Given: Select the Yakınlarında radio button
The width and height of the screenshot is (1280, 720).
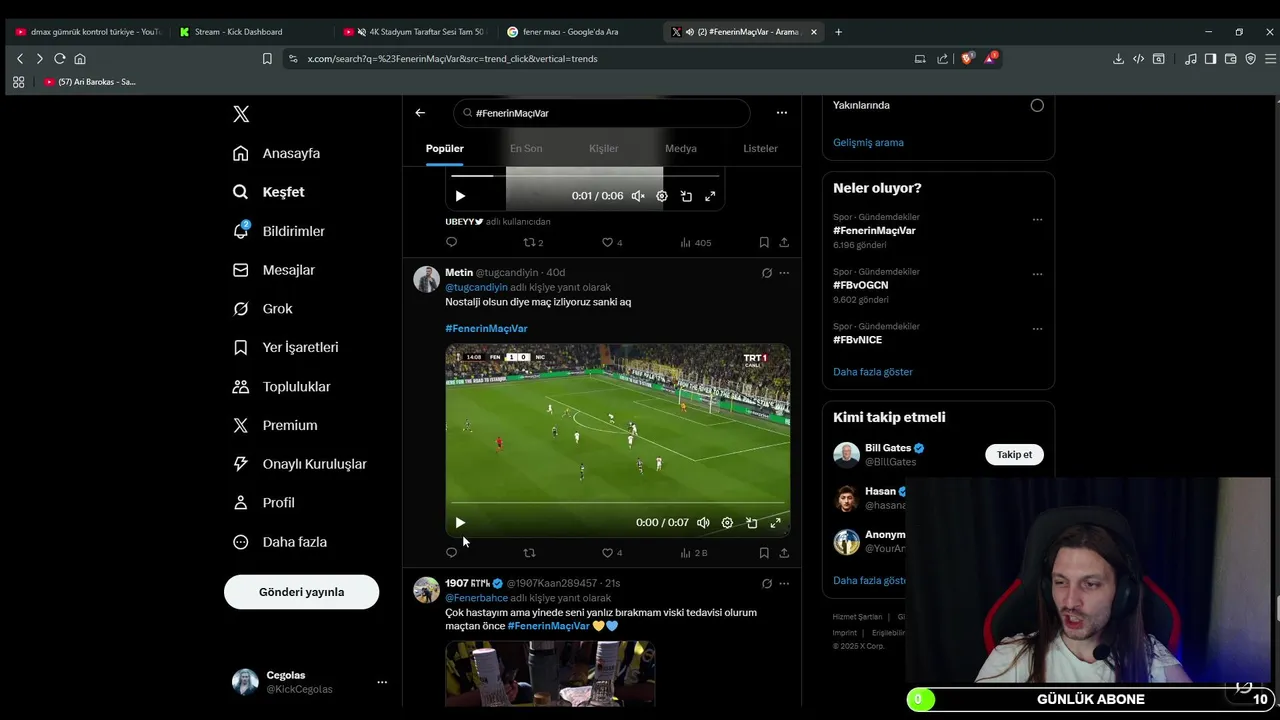Looking at the screenshot, I should point(1037,105).
